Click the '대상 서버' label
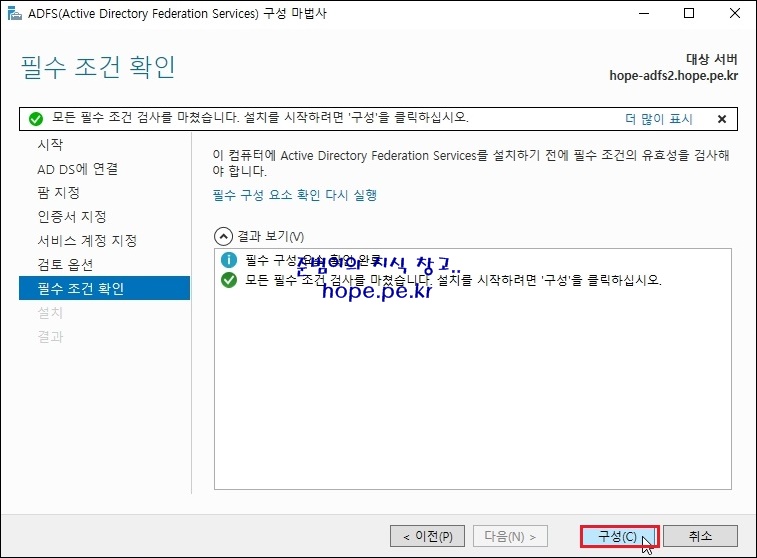Viewport: 757px width, 558px height. coord(712,59)
